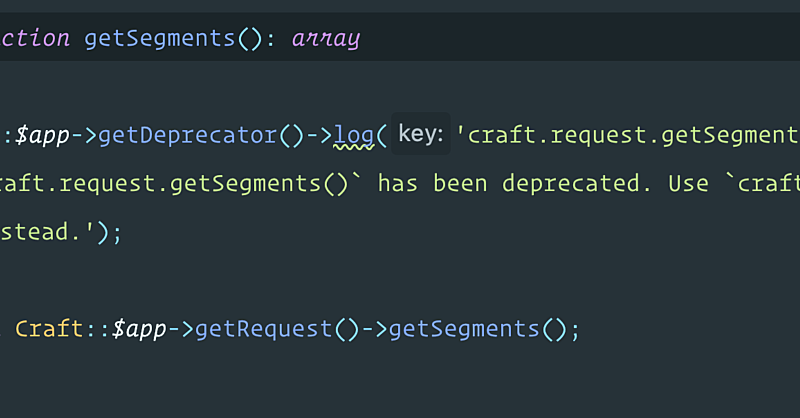
Task: Click the getSegments function name in the declaration
Action: 159,39
